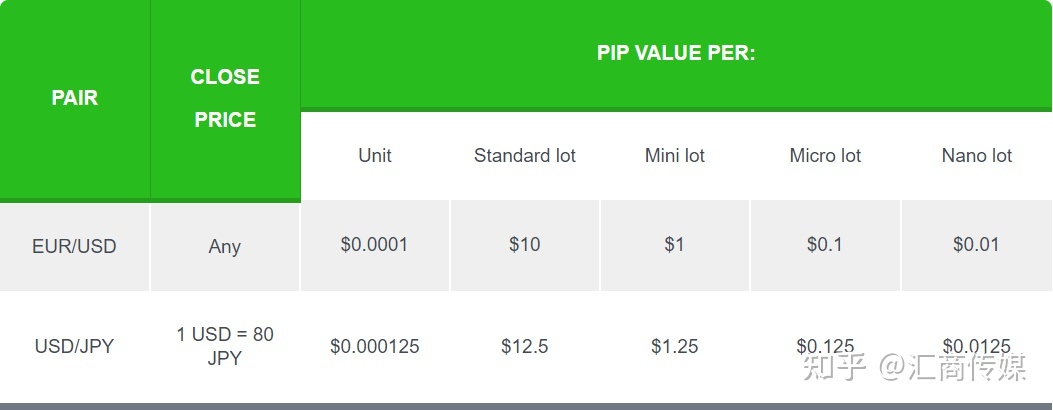Select the CLOSE PRICE header cell

click(225, 98)
